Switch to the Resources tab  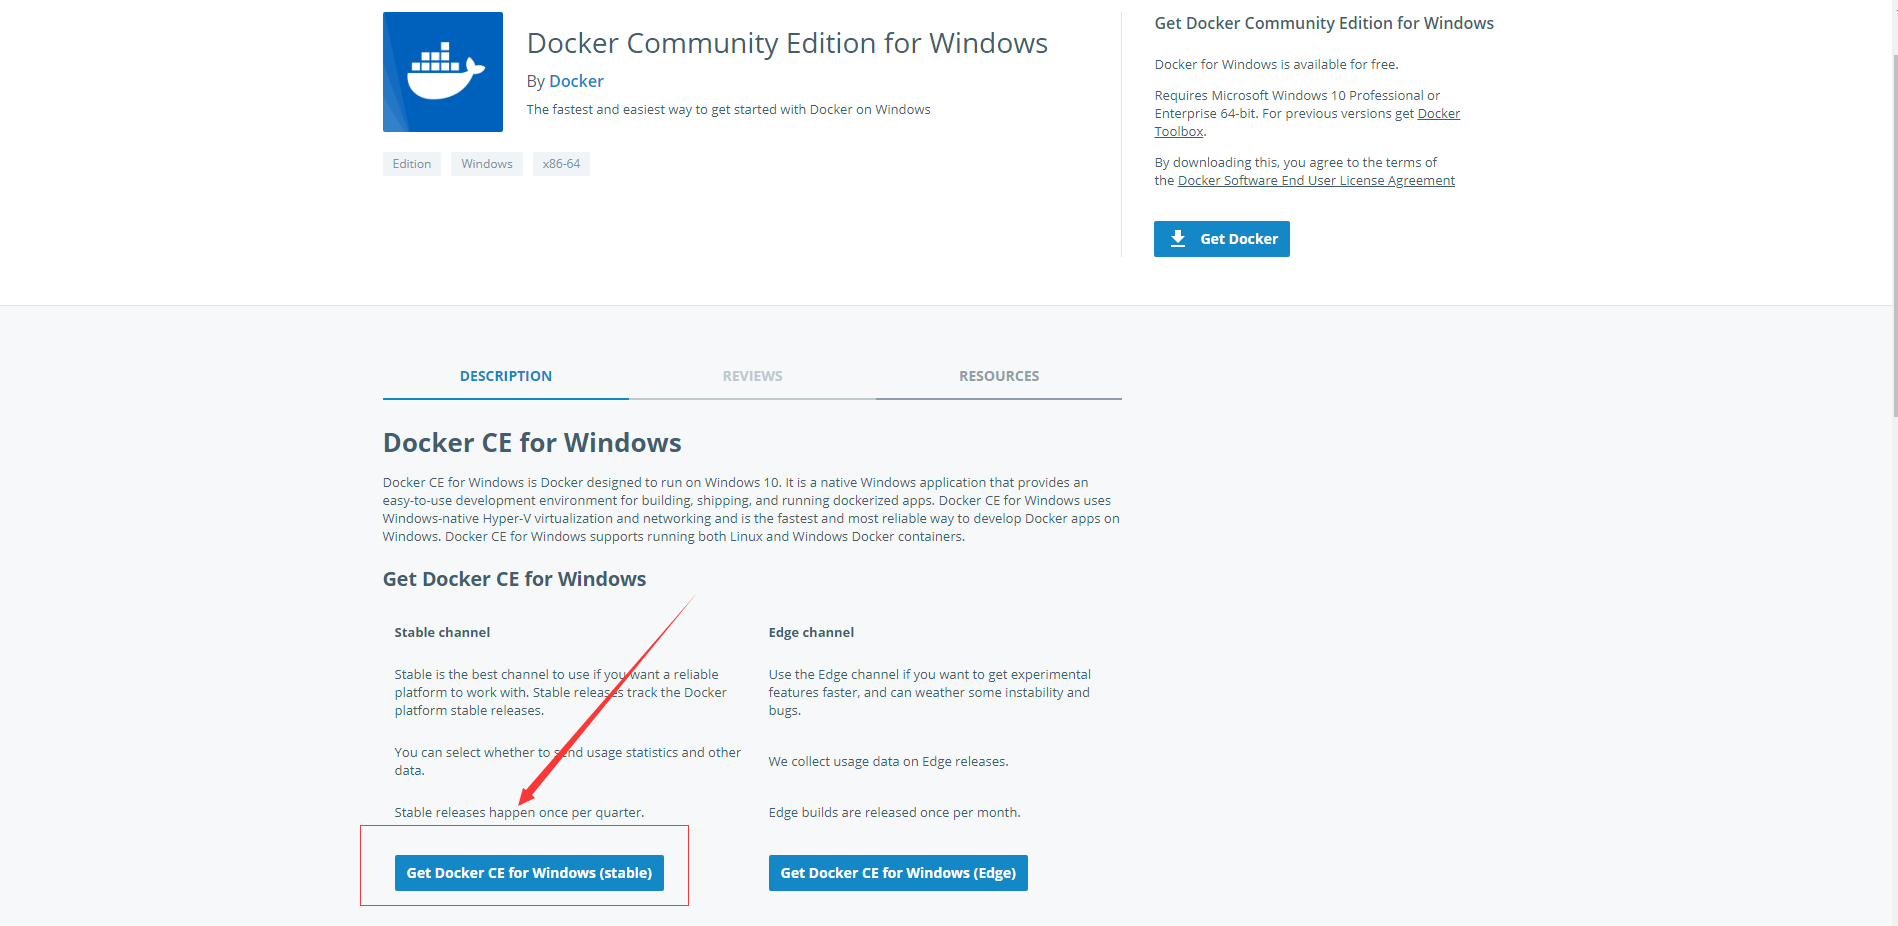tap(999, 376)
